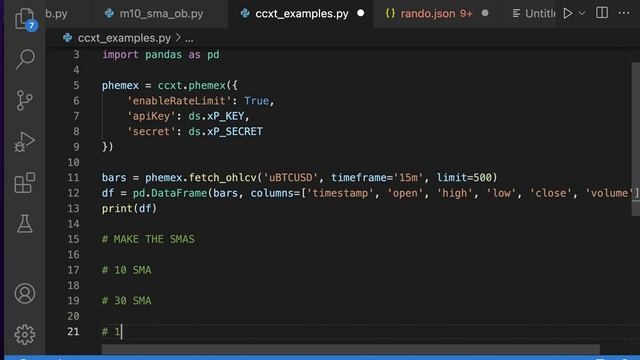Open the Extensions view
Image resolution: width=640 pixels, height=360 pixels.
[24, 182]
